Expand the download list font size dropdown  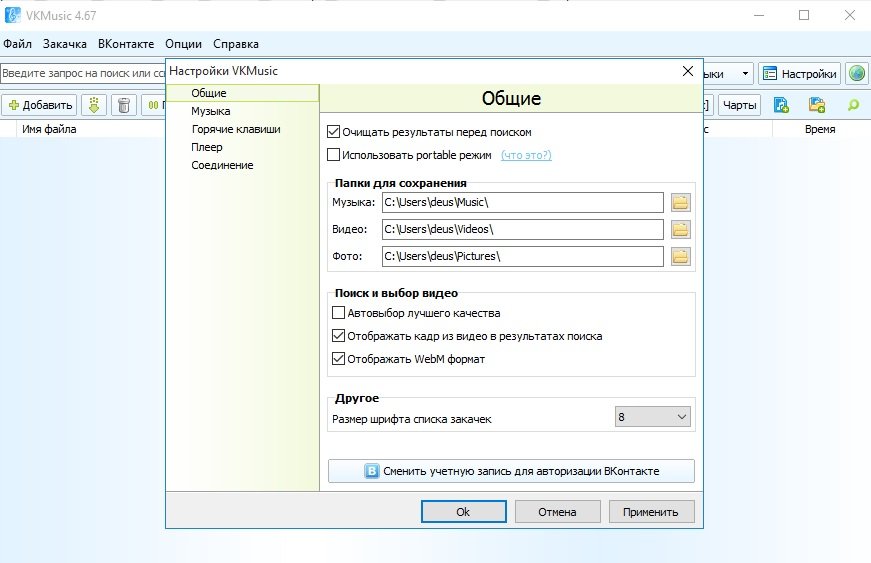(653, 417)
